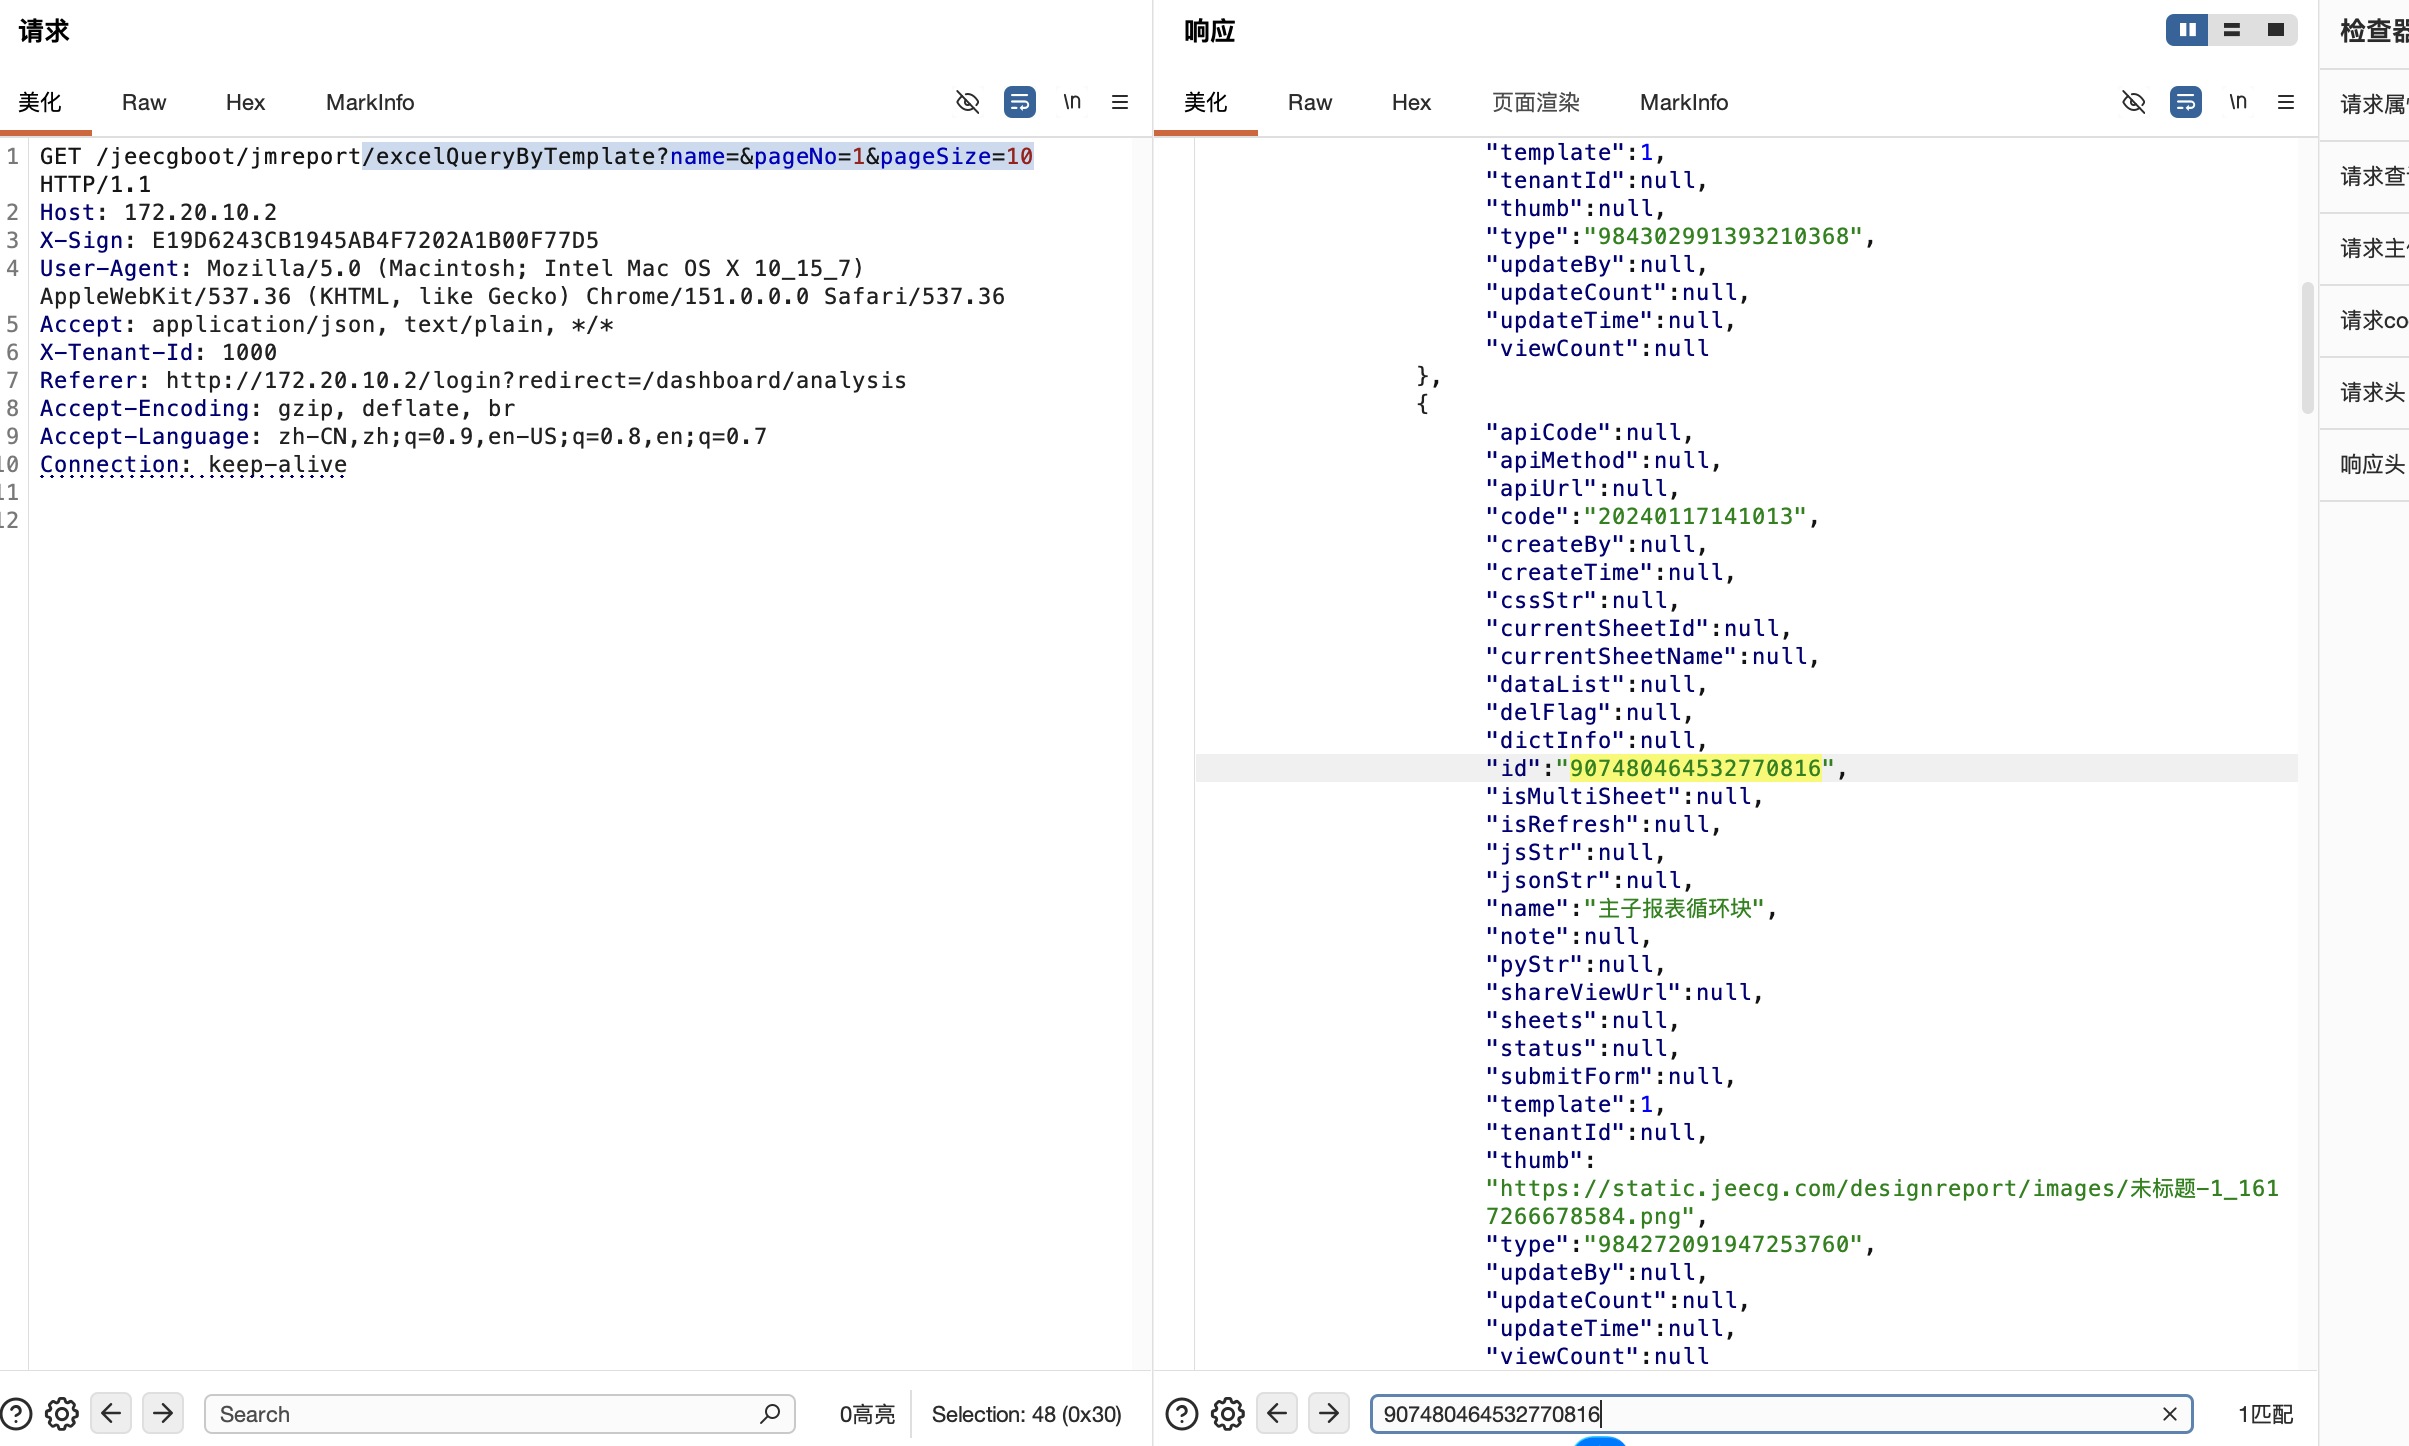This screenshot has width=2409, height=1446.
Task: Toggle \n display in the response panel
Action: coord(2238,102)
